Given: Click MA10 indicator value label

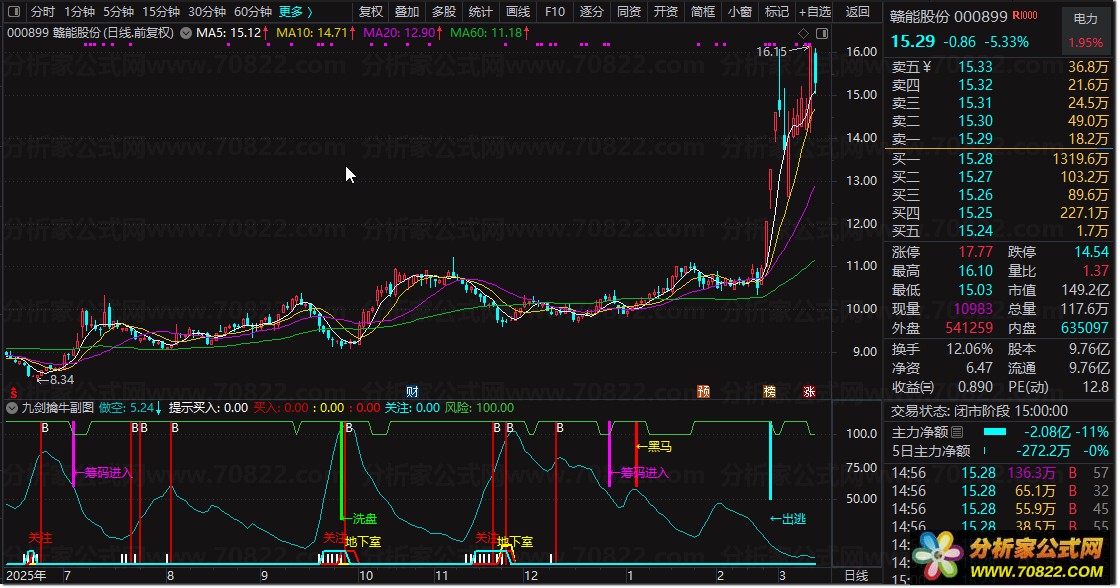Looking at the screenshot, I should tap(316, 33).
